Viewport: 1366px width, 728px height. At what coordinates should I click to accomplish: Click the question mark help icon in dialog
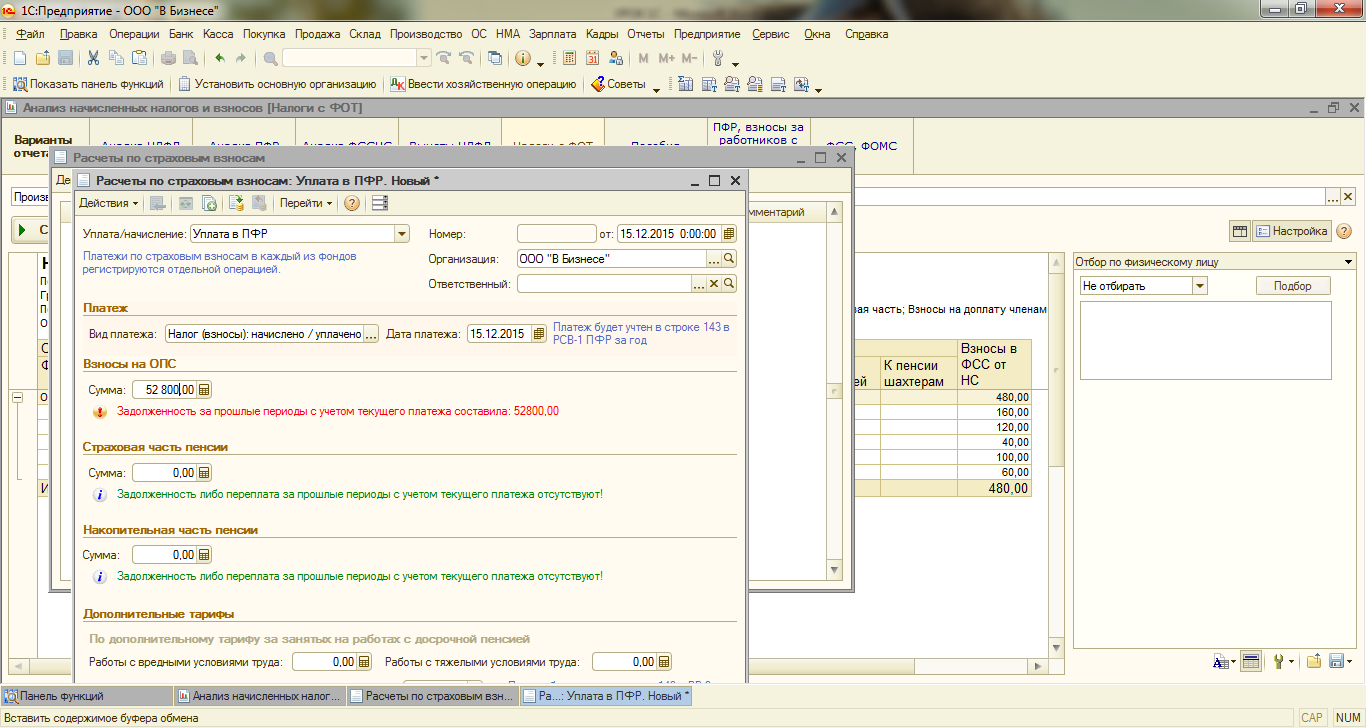[x=352, y=203]
